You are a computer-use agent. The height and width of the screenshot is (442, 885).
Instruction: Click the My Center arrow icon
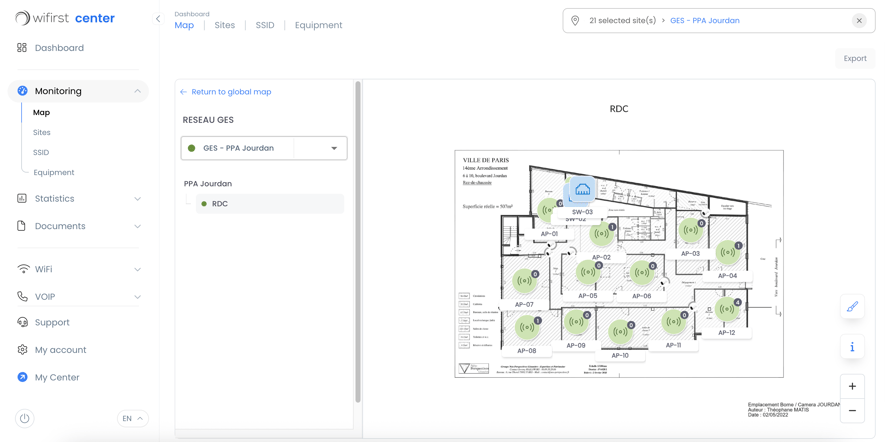point(23,377)
